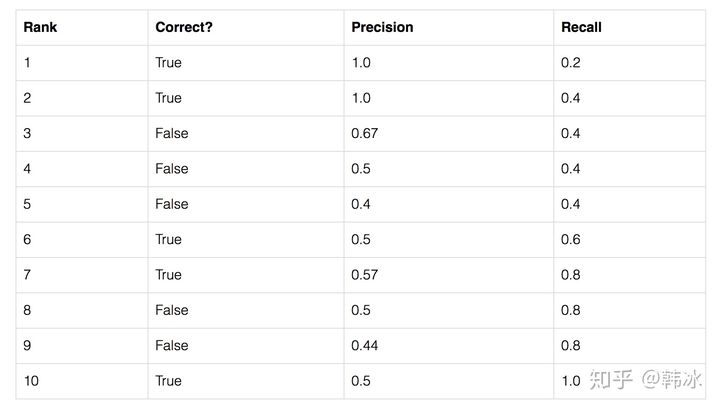This screenshot has height=408, width=720.
Task: Select the rank 10 cell
Action: pos(31,381)
